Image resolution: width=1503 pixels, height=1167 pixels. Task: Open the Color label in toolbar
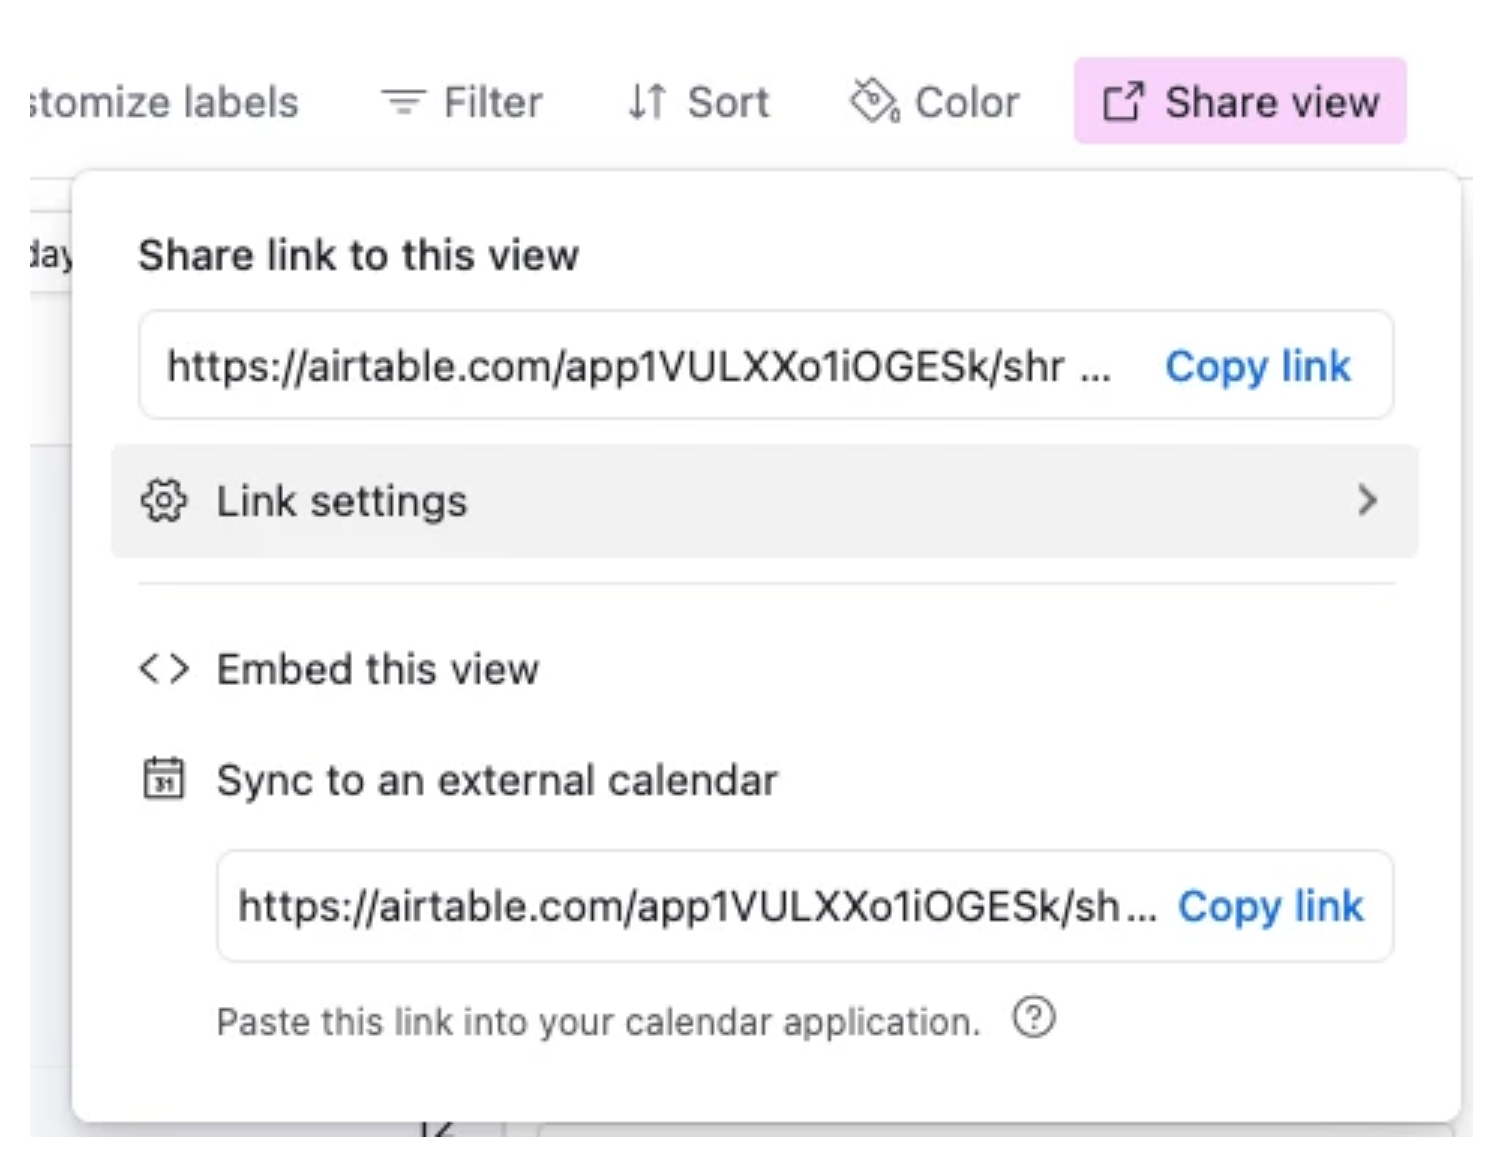click(x=967, y=102)
